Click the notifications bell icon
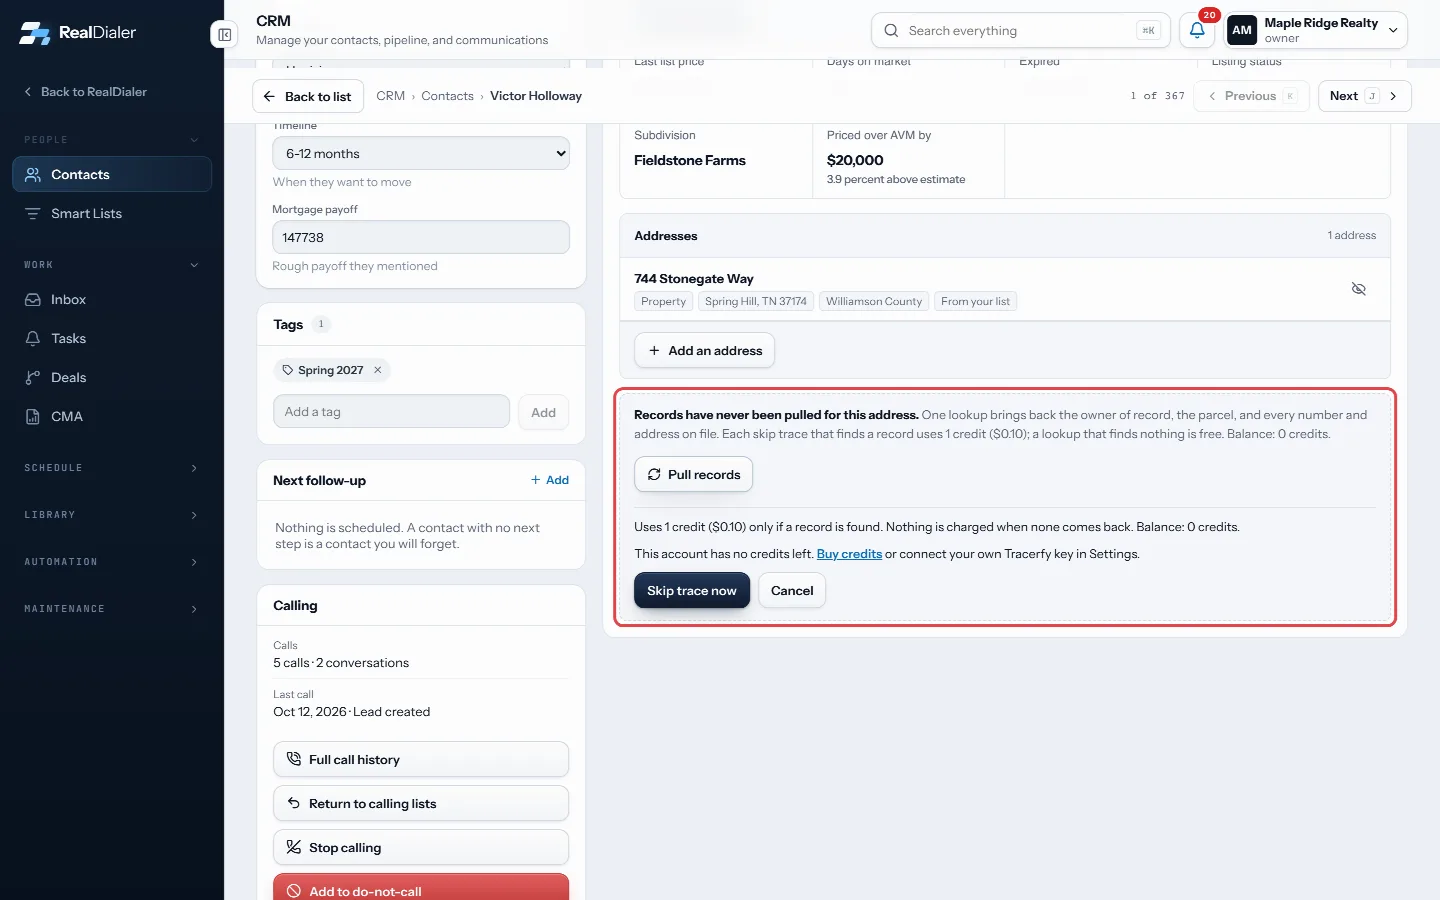 coord(1197,30)
